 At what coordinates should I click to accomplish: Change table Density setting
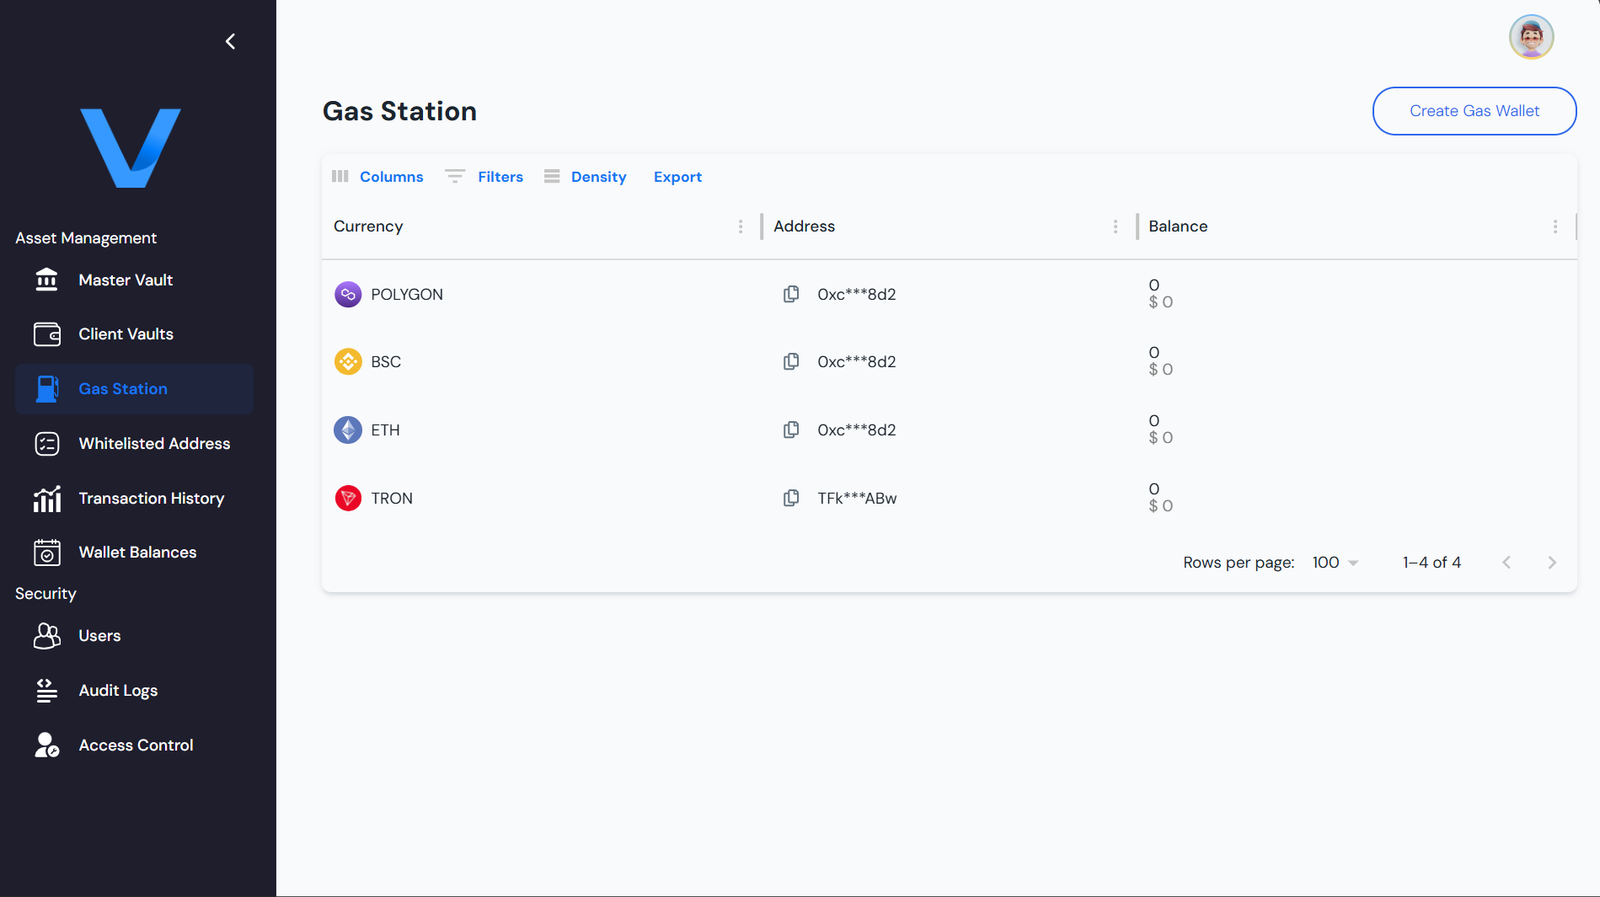click(586, 177)
